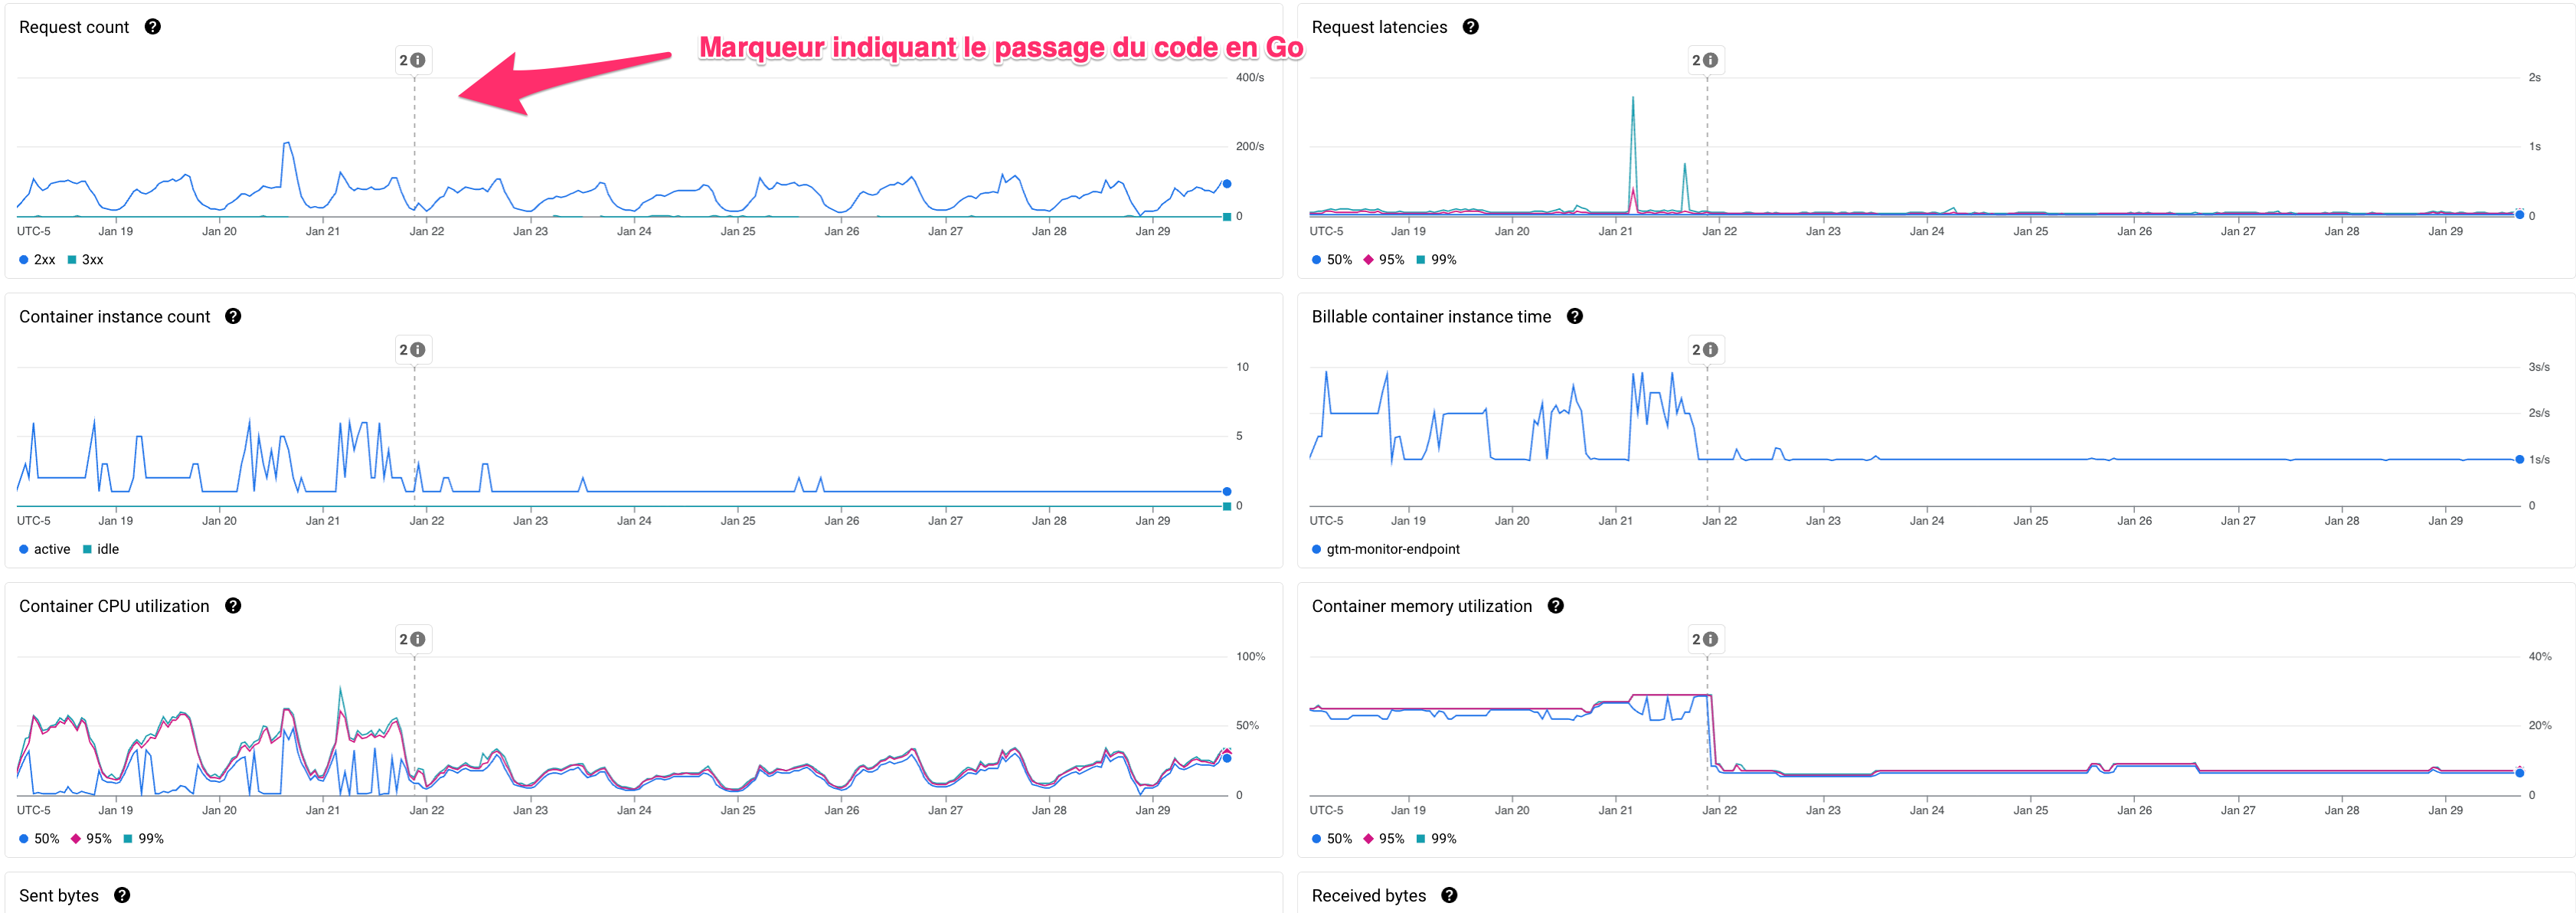Screen dimensions: 2576x913
Task: Hide the idle series in instance count legend
Action: [x=101, y=549]
